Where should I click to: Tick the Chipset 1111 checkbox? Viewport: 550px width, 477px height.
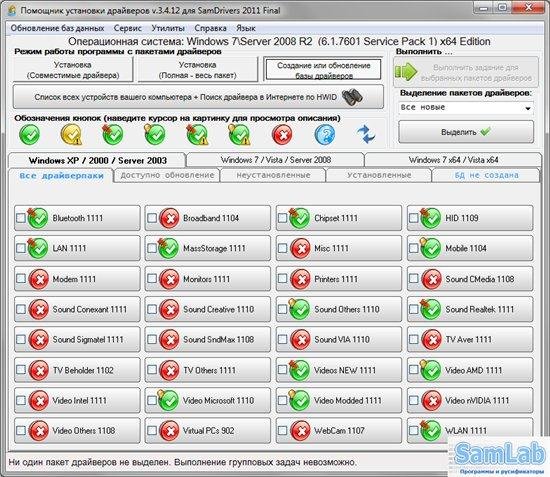(x=282, y=218)
